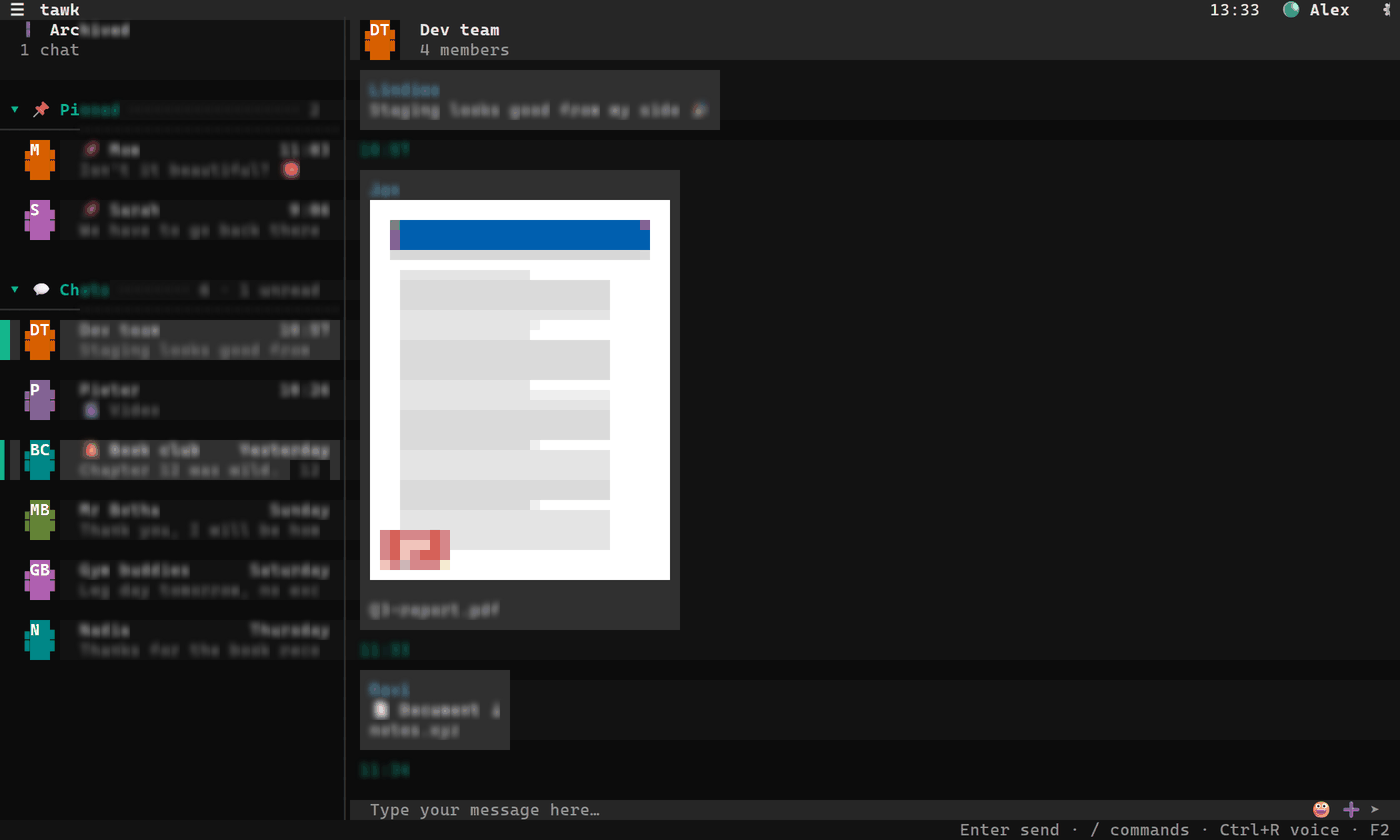This screenshot has height=840, width=1400.
Task: Open the emoji picker in message bar
Action: pos(1321,809)
